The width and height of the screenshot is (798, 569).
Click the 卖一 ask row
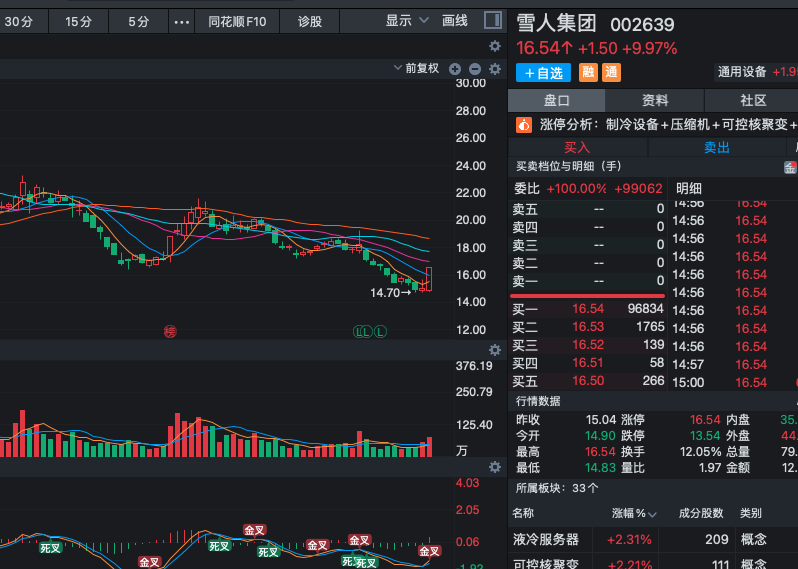point(588,281)
